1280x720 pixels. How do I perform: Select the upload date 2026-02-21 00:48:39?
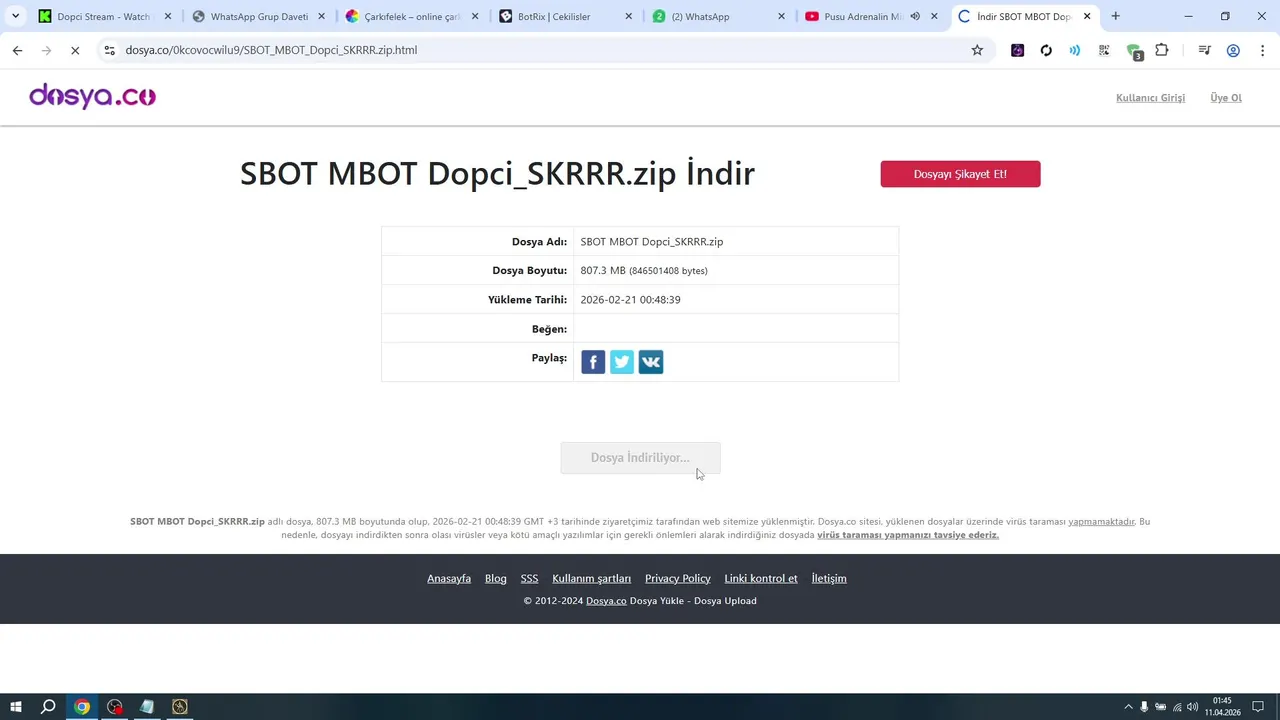coord(630,300)
